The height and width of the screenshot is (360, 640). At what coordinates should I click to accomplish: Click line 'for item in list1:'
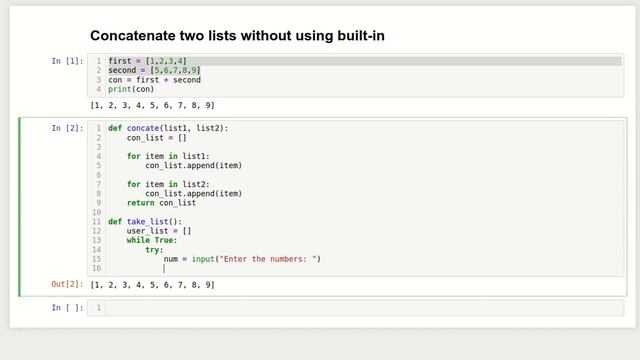coord(168,156)
